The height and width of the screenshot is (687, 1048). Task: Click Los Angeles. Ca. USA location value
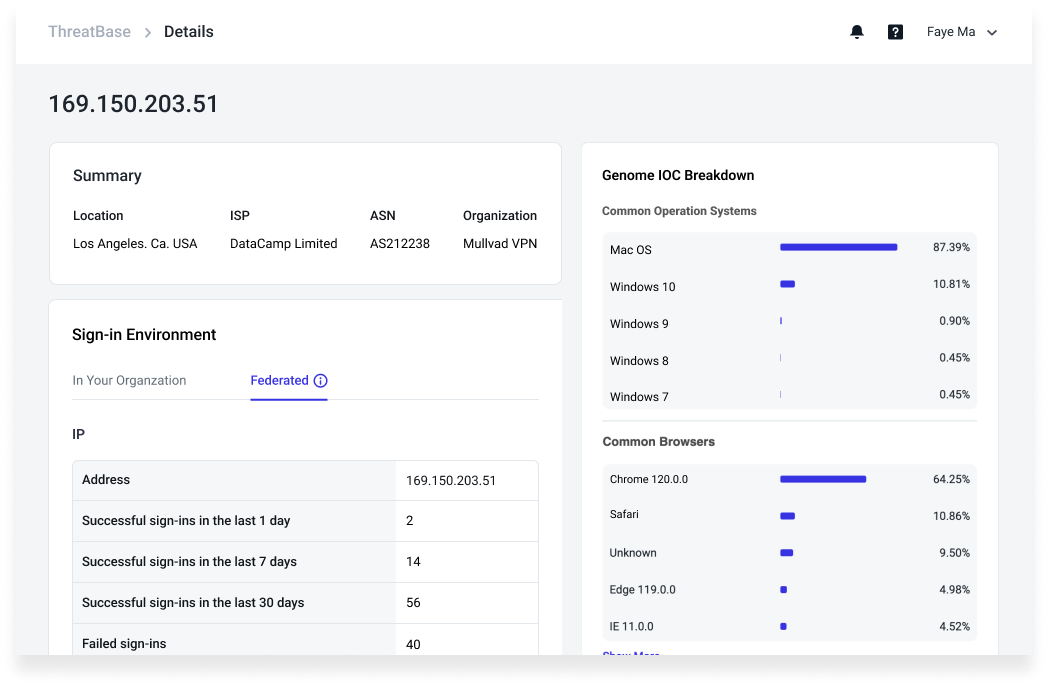[x=135, y=243]
